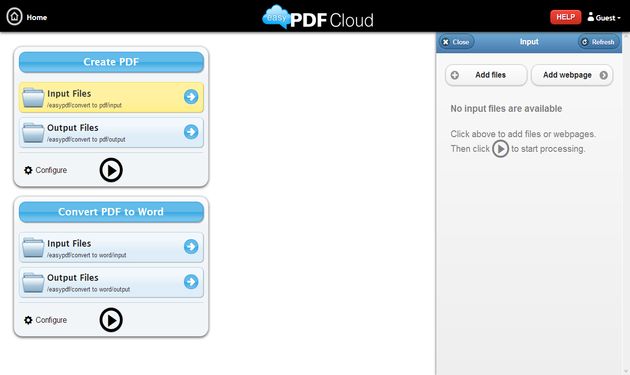This screenshot has height=375, width=630.
Task: Click the Convert to Word Input Files arrow
Action: click(191, 246)
